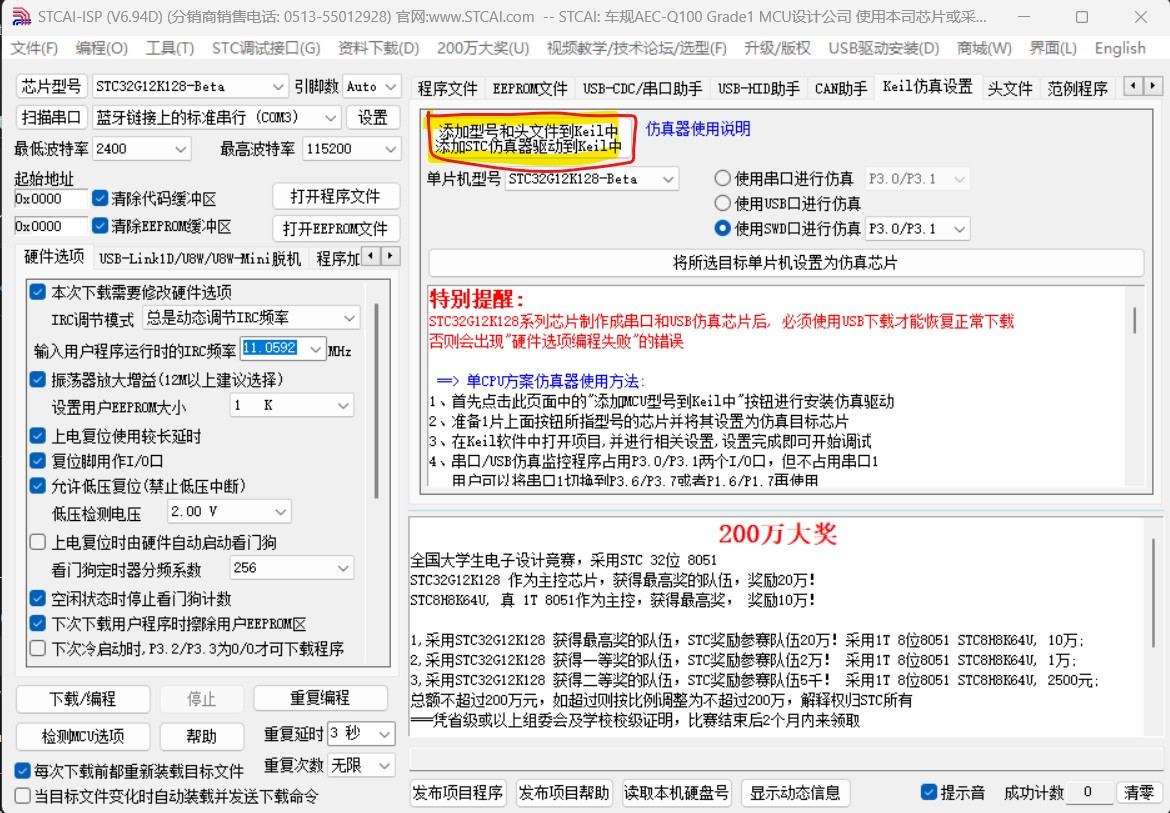The width and height of the screenshot is (1170, 813).
Task: Switch to USB-Link1D/U8W/U8W-Mini脱机 tab
Action: [200, 258]
